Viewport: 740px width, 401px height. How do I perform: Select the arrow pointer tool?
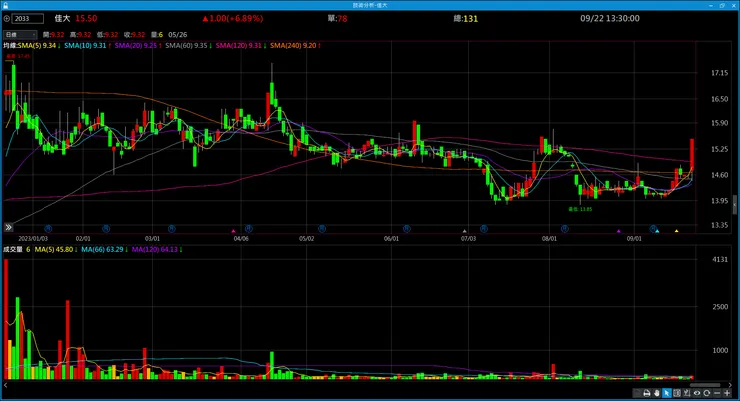(x=667, y=393)
